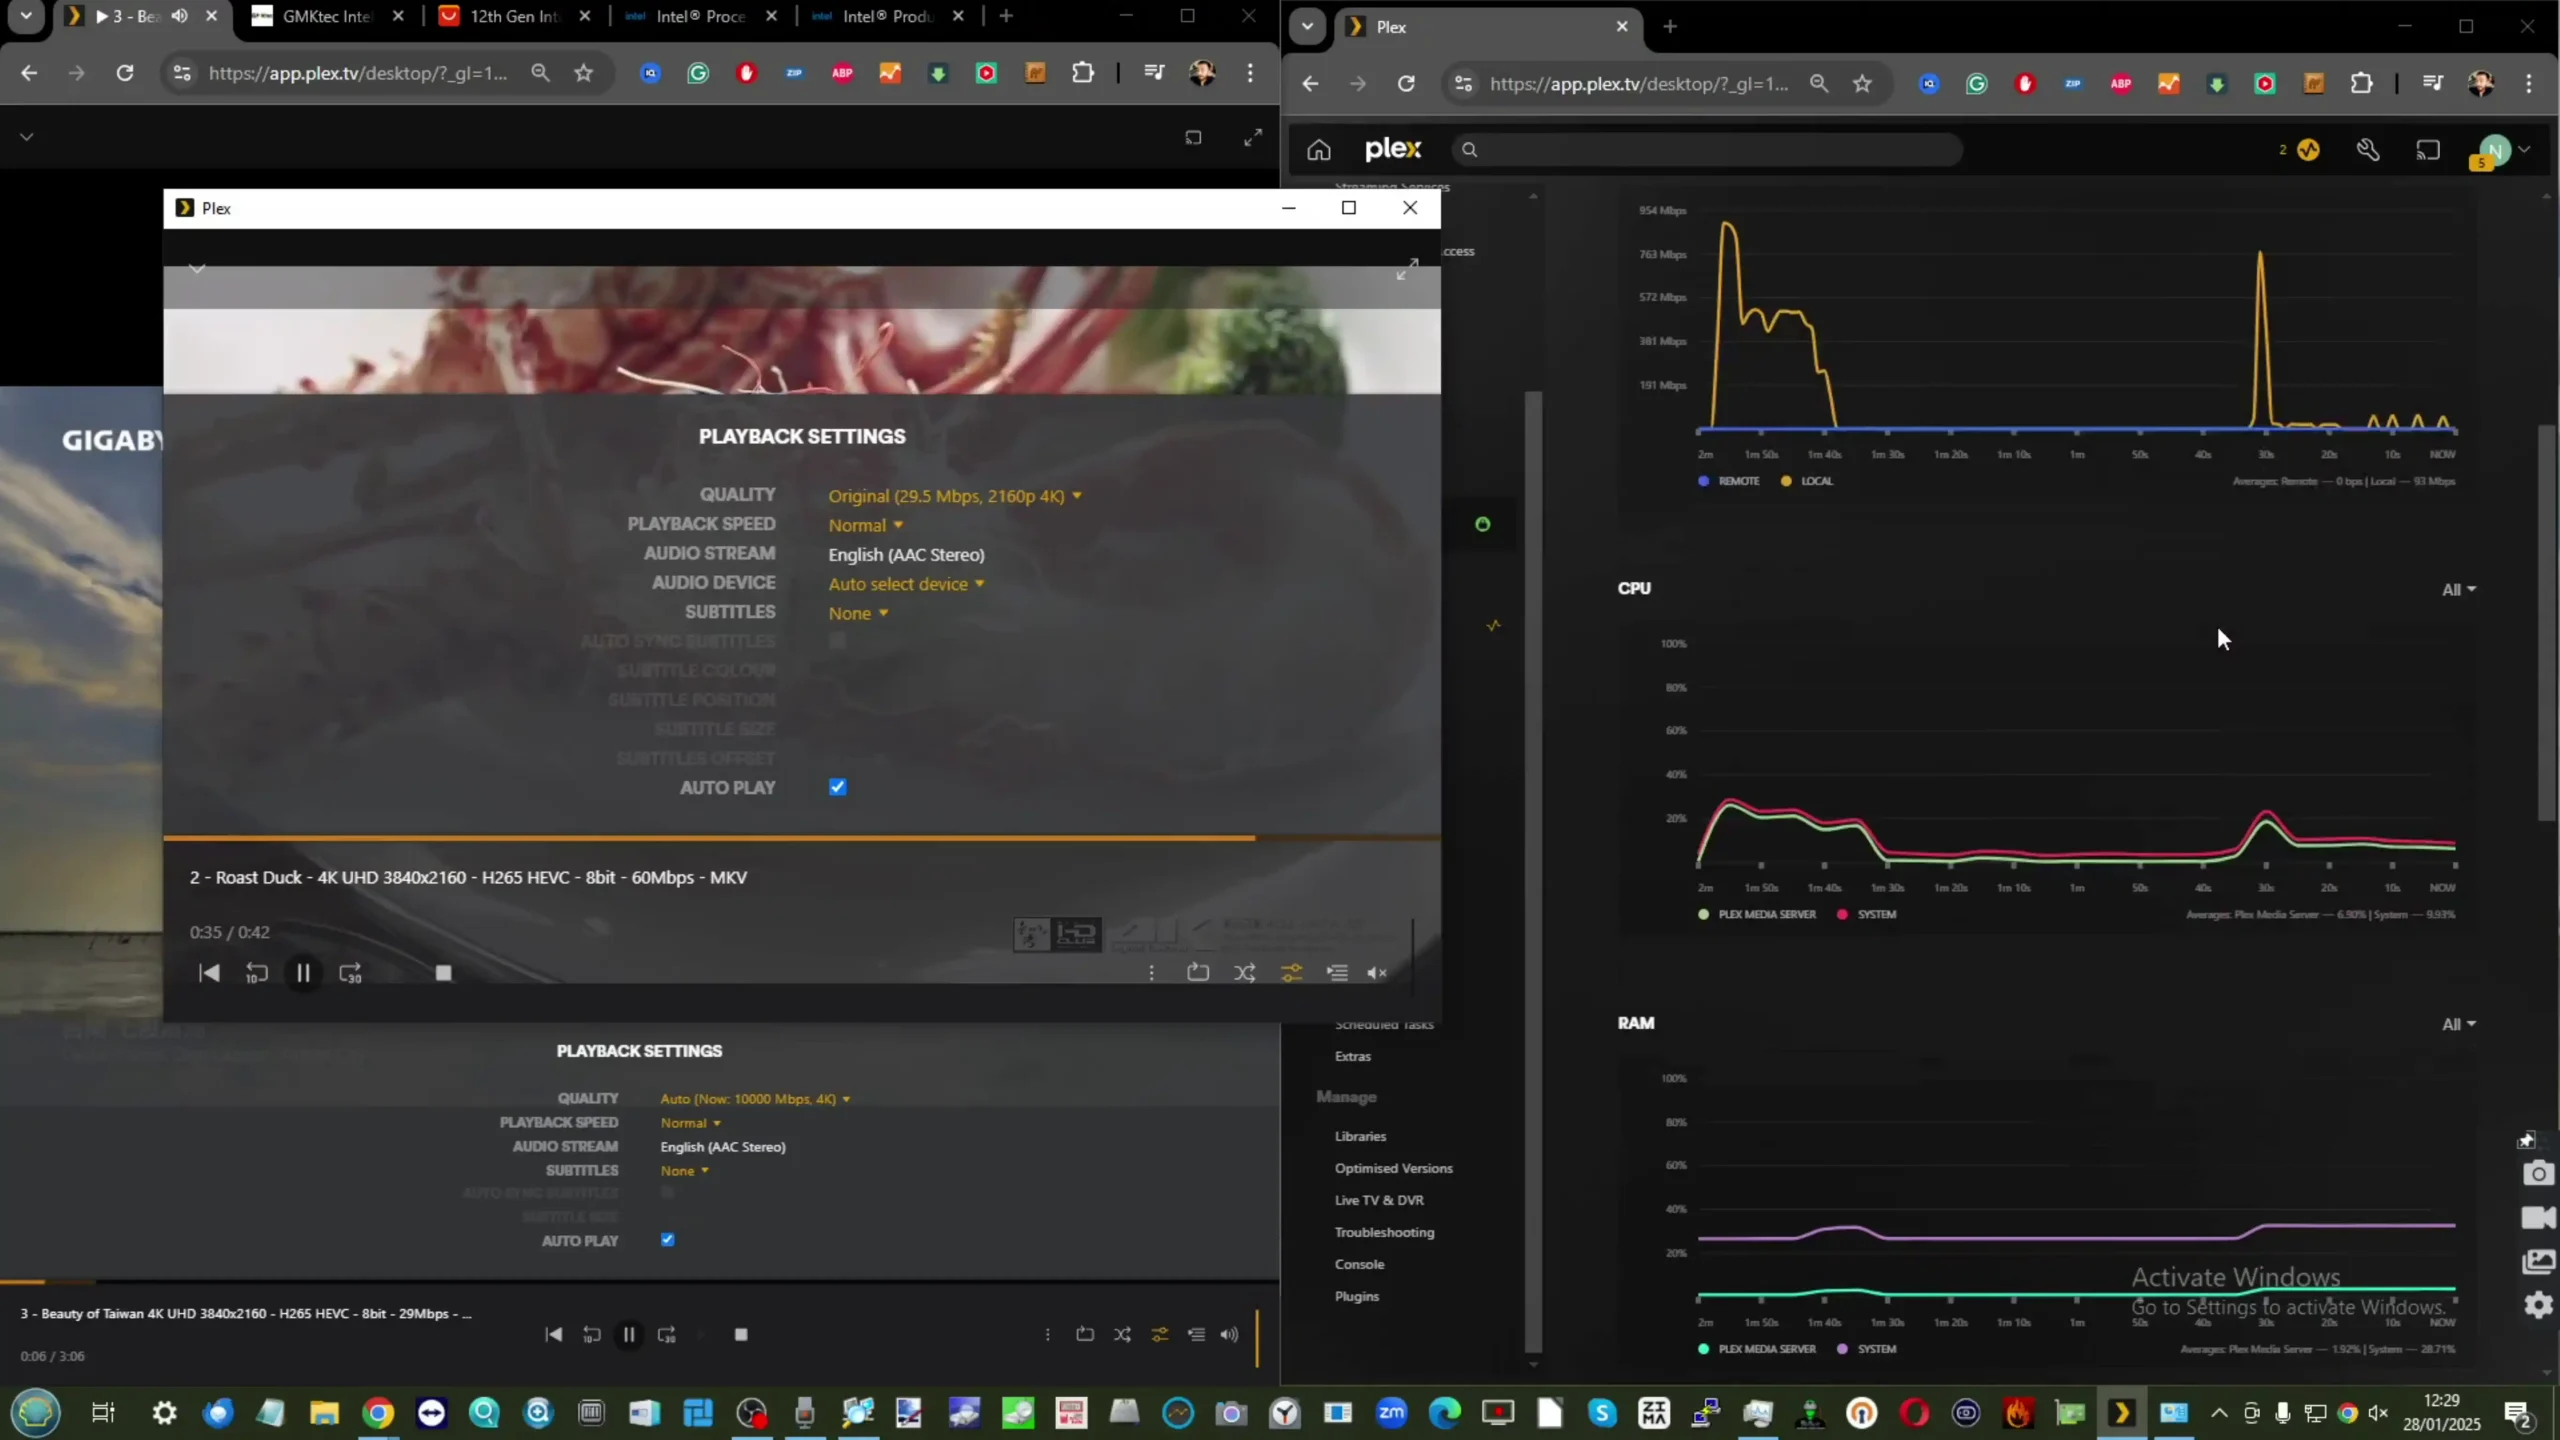Open play queue in left browser player
2560x1440 pixels.
point(1196,1334)
